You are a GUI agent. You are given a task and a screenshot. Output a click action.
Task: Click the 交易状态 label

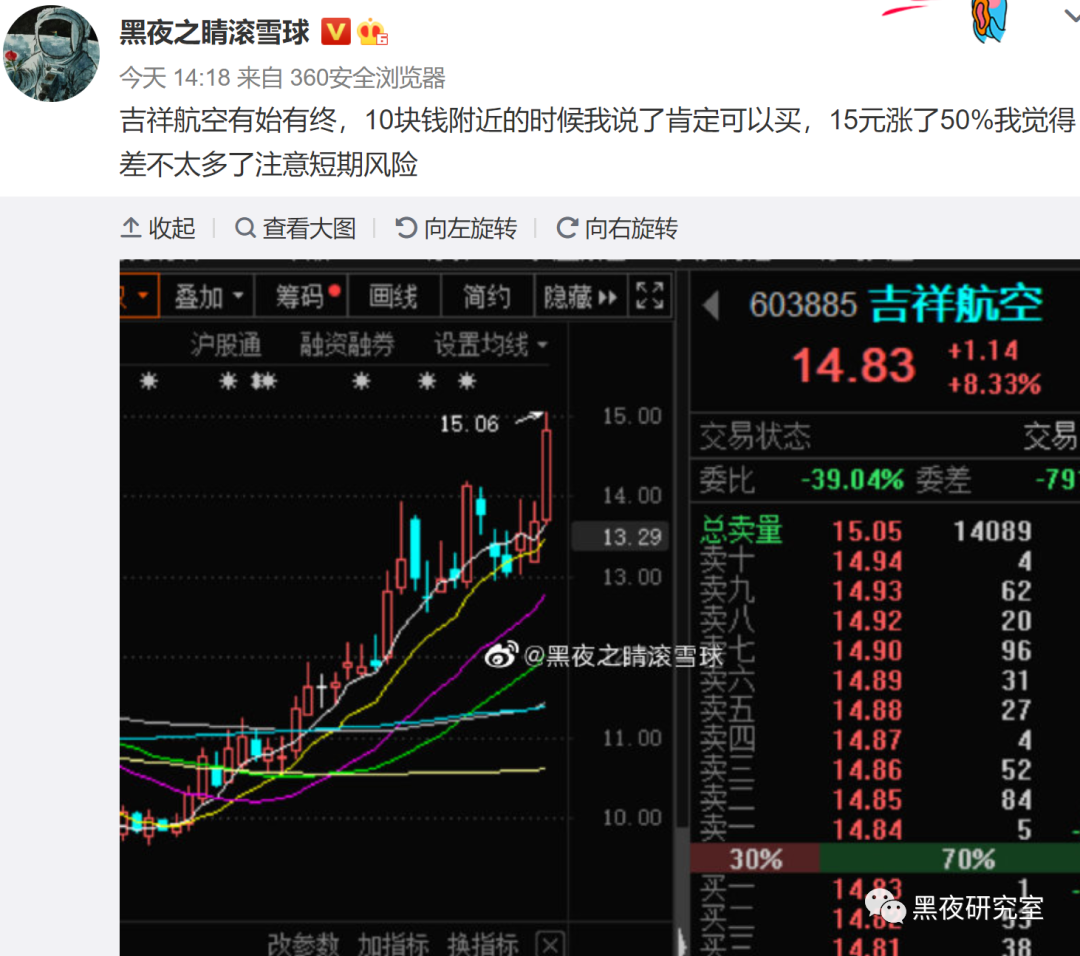click(x=756, y=436)
